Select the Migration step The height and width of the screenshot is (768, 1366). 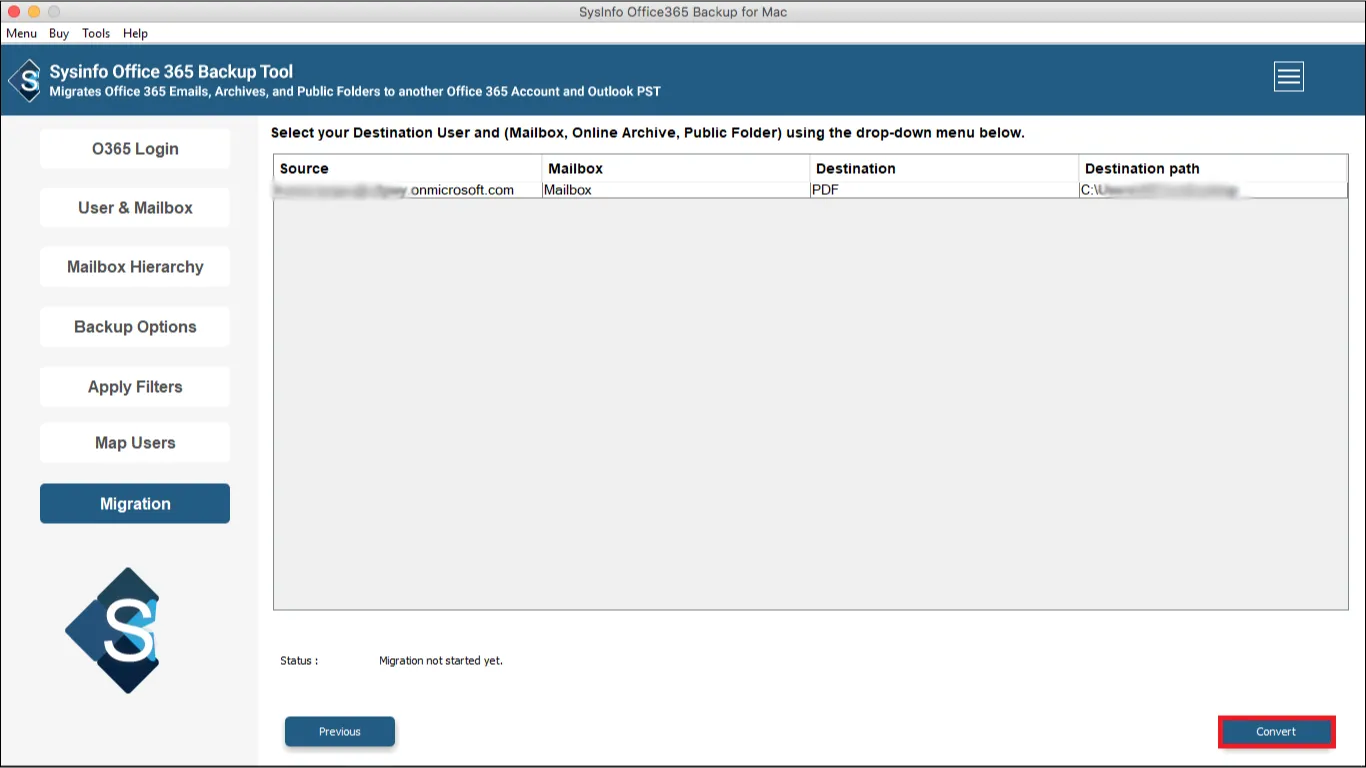[x=135, y=504]
